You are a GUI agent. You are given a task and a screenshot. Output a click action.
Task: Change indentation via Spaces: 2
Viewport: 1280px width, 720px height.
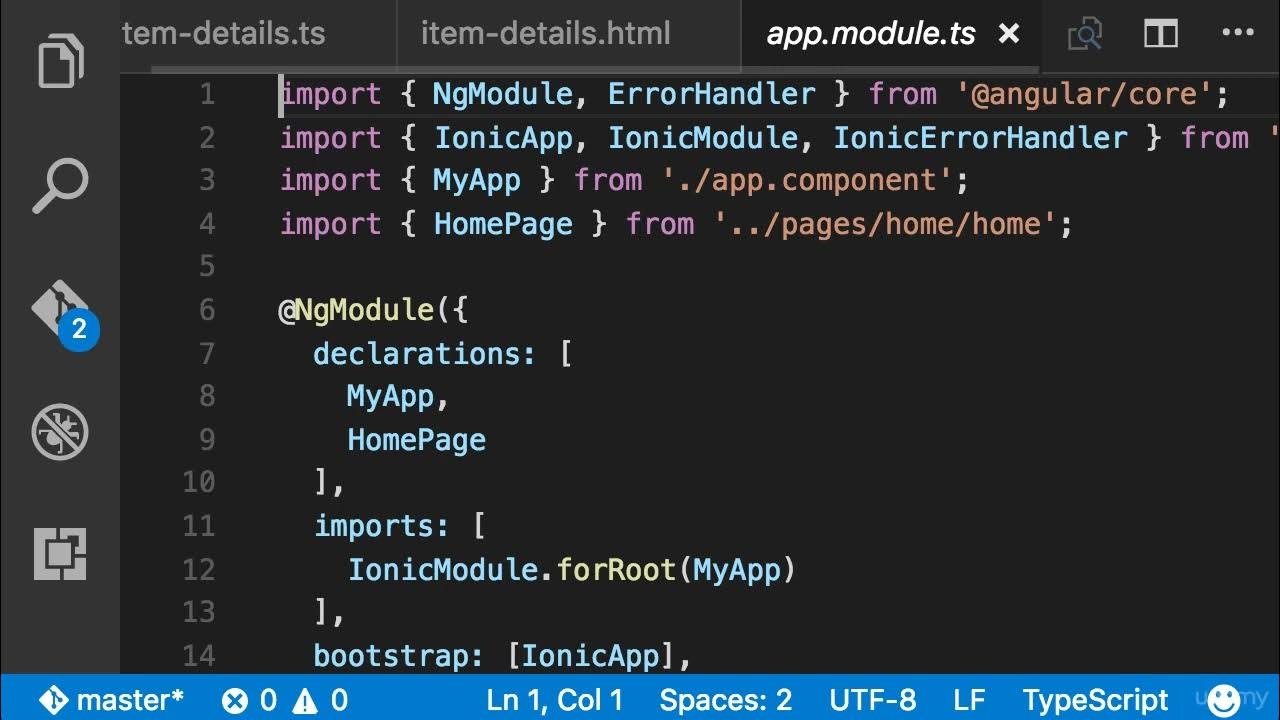(x=726, y=699)
